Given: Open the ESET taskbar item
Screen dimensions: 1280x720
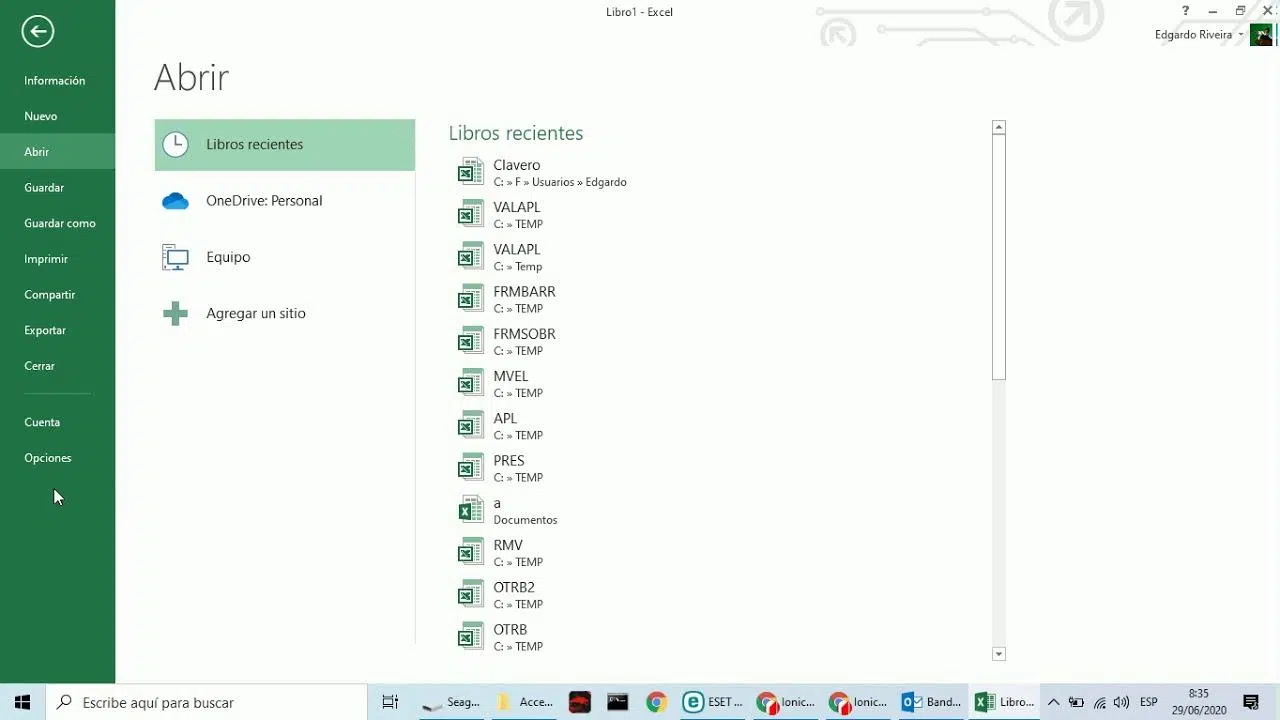Looking at the screenshot, I should pyautogui.click(x=712, y=702).
